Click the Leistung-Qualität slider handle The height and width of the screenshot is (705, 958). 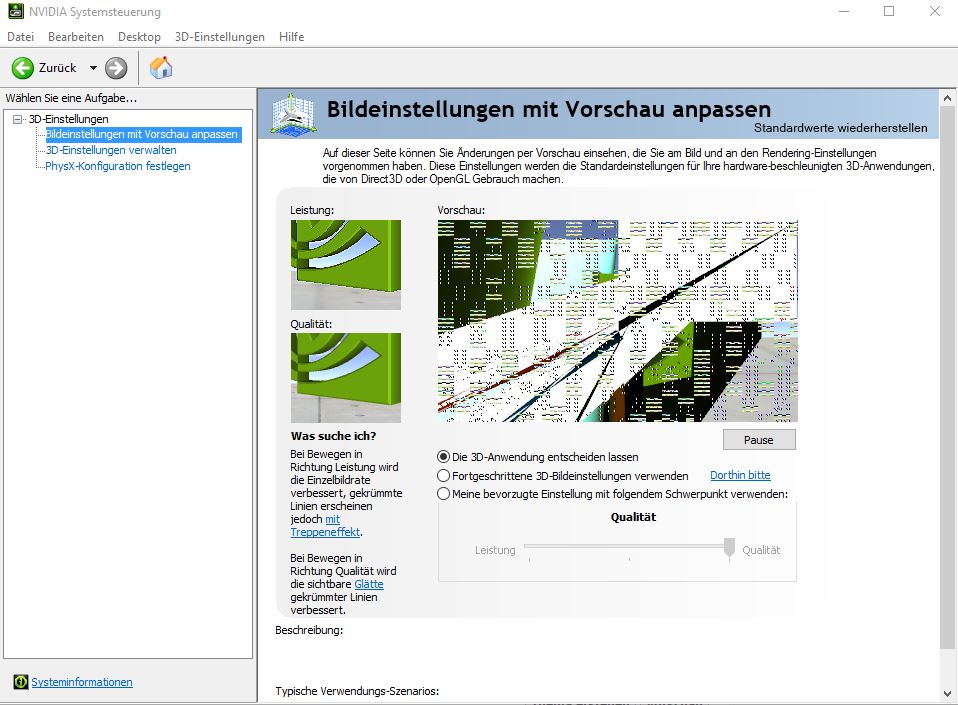[x=729, y=547]
